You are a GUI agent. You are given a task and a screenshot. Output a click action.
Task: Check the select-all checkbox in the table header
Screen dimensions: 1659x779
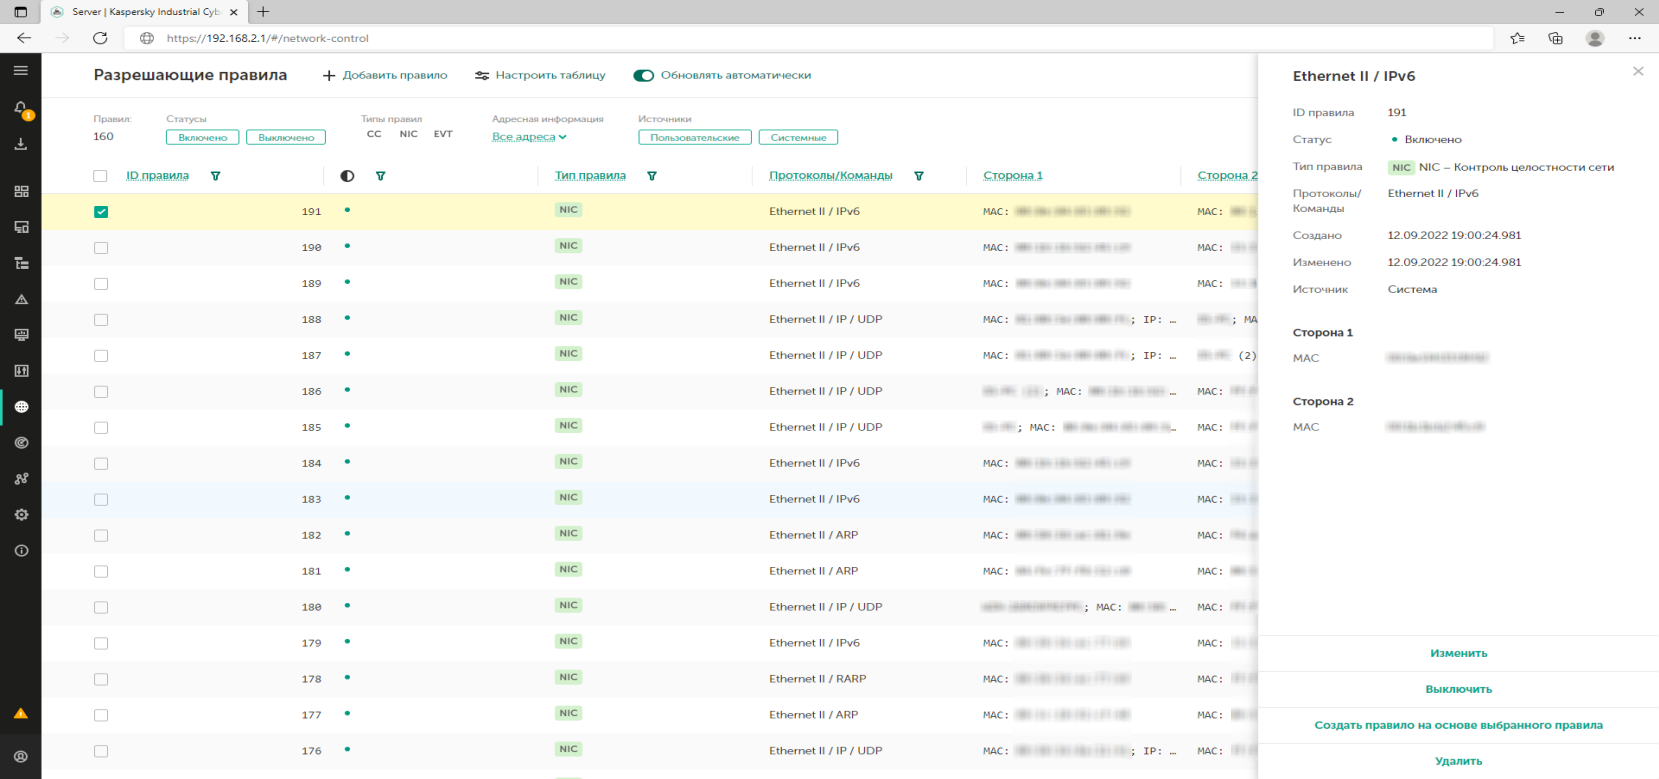click(100, 176)
